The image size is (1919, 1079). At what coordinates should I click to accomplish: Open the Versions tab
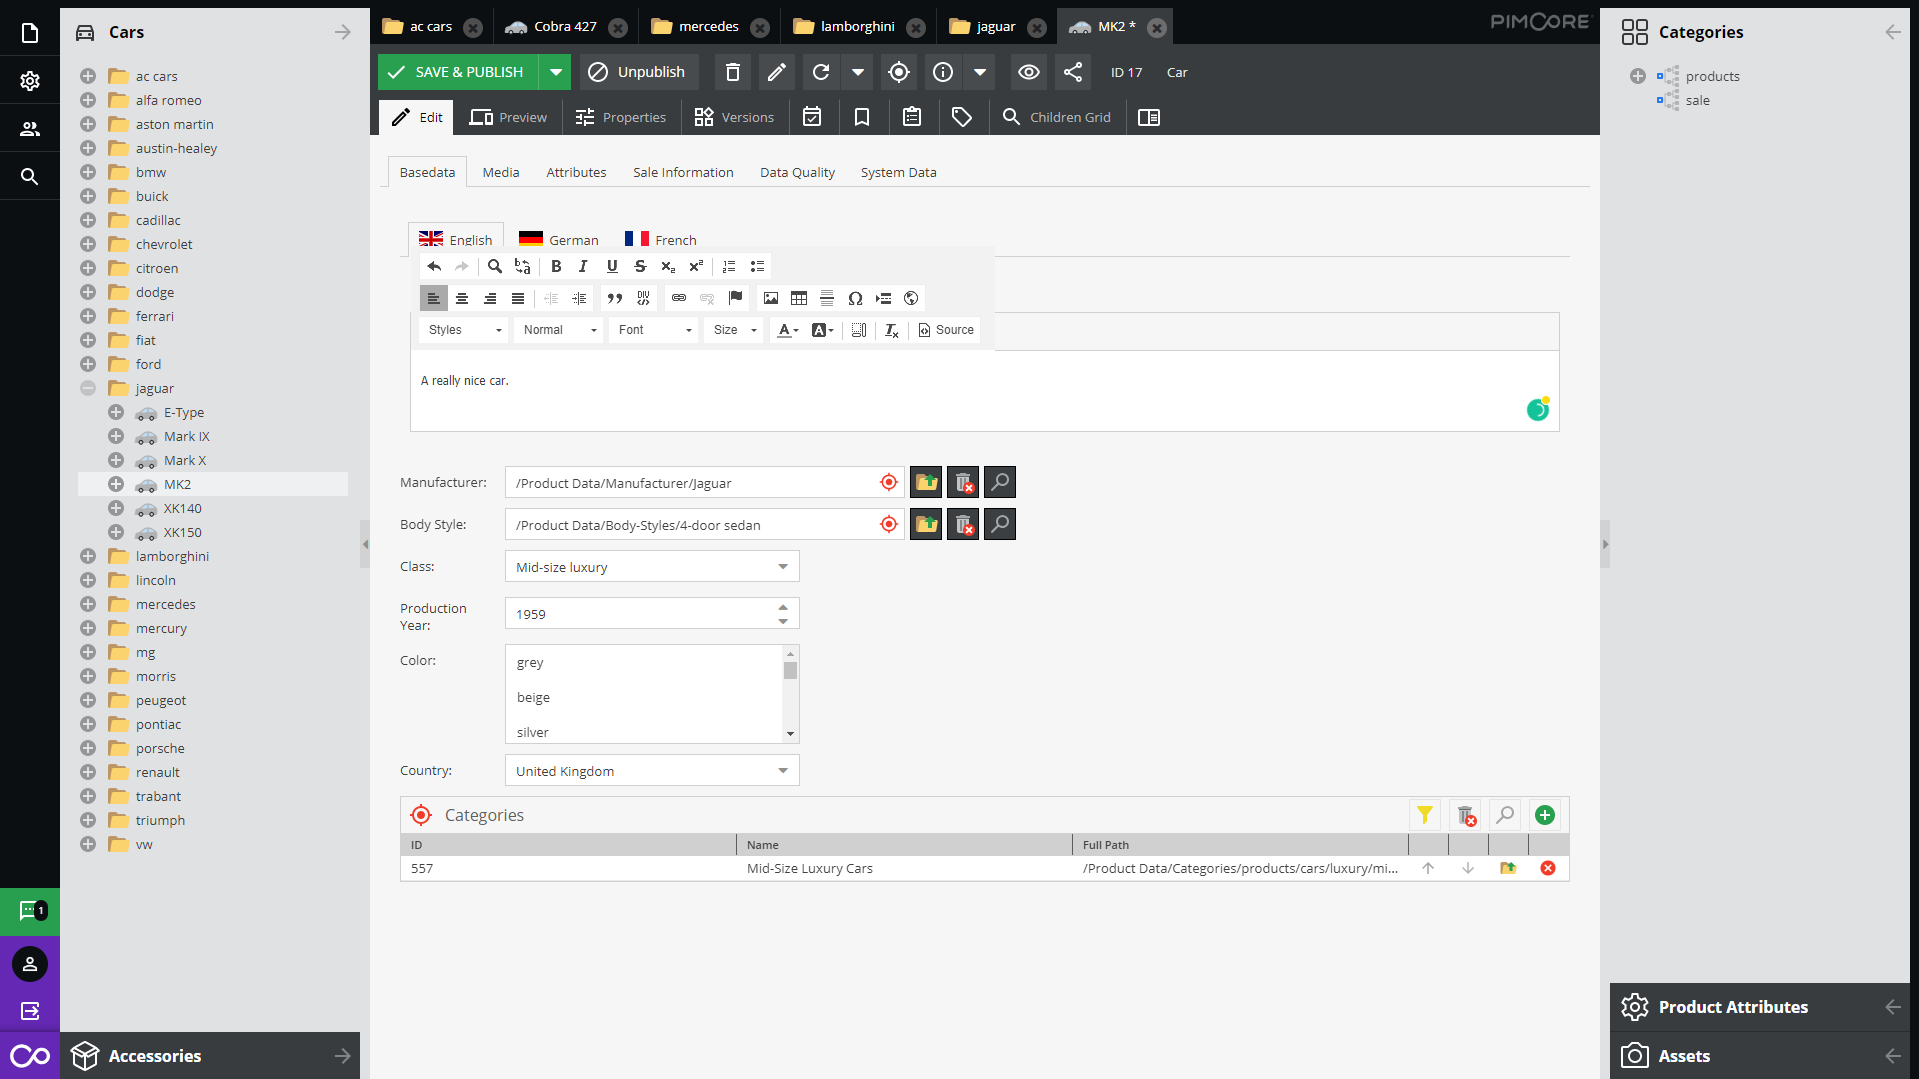[x=734, y=117]
